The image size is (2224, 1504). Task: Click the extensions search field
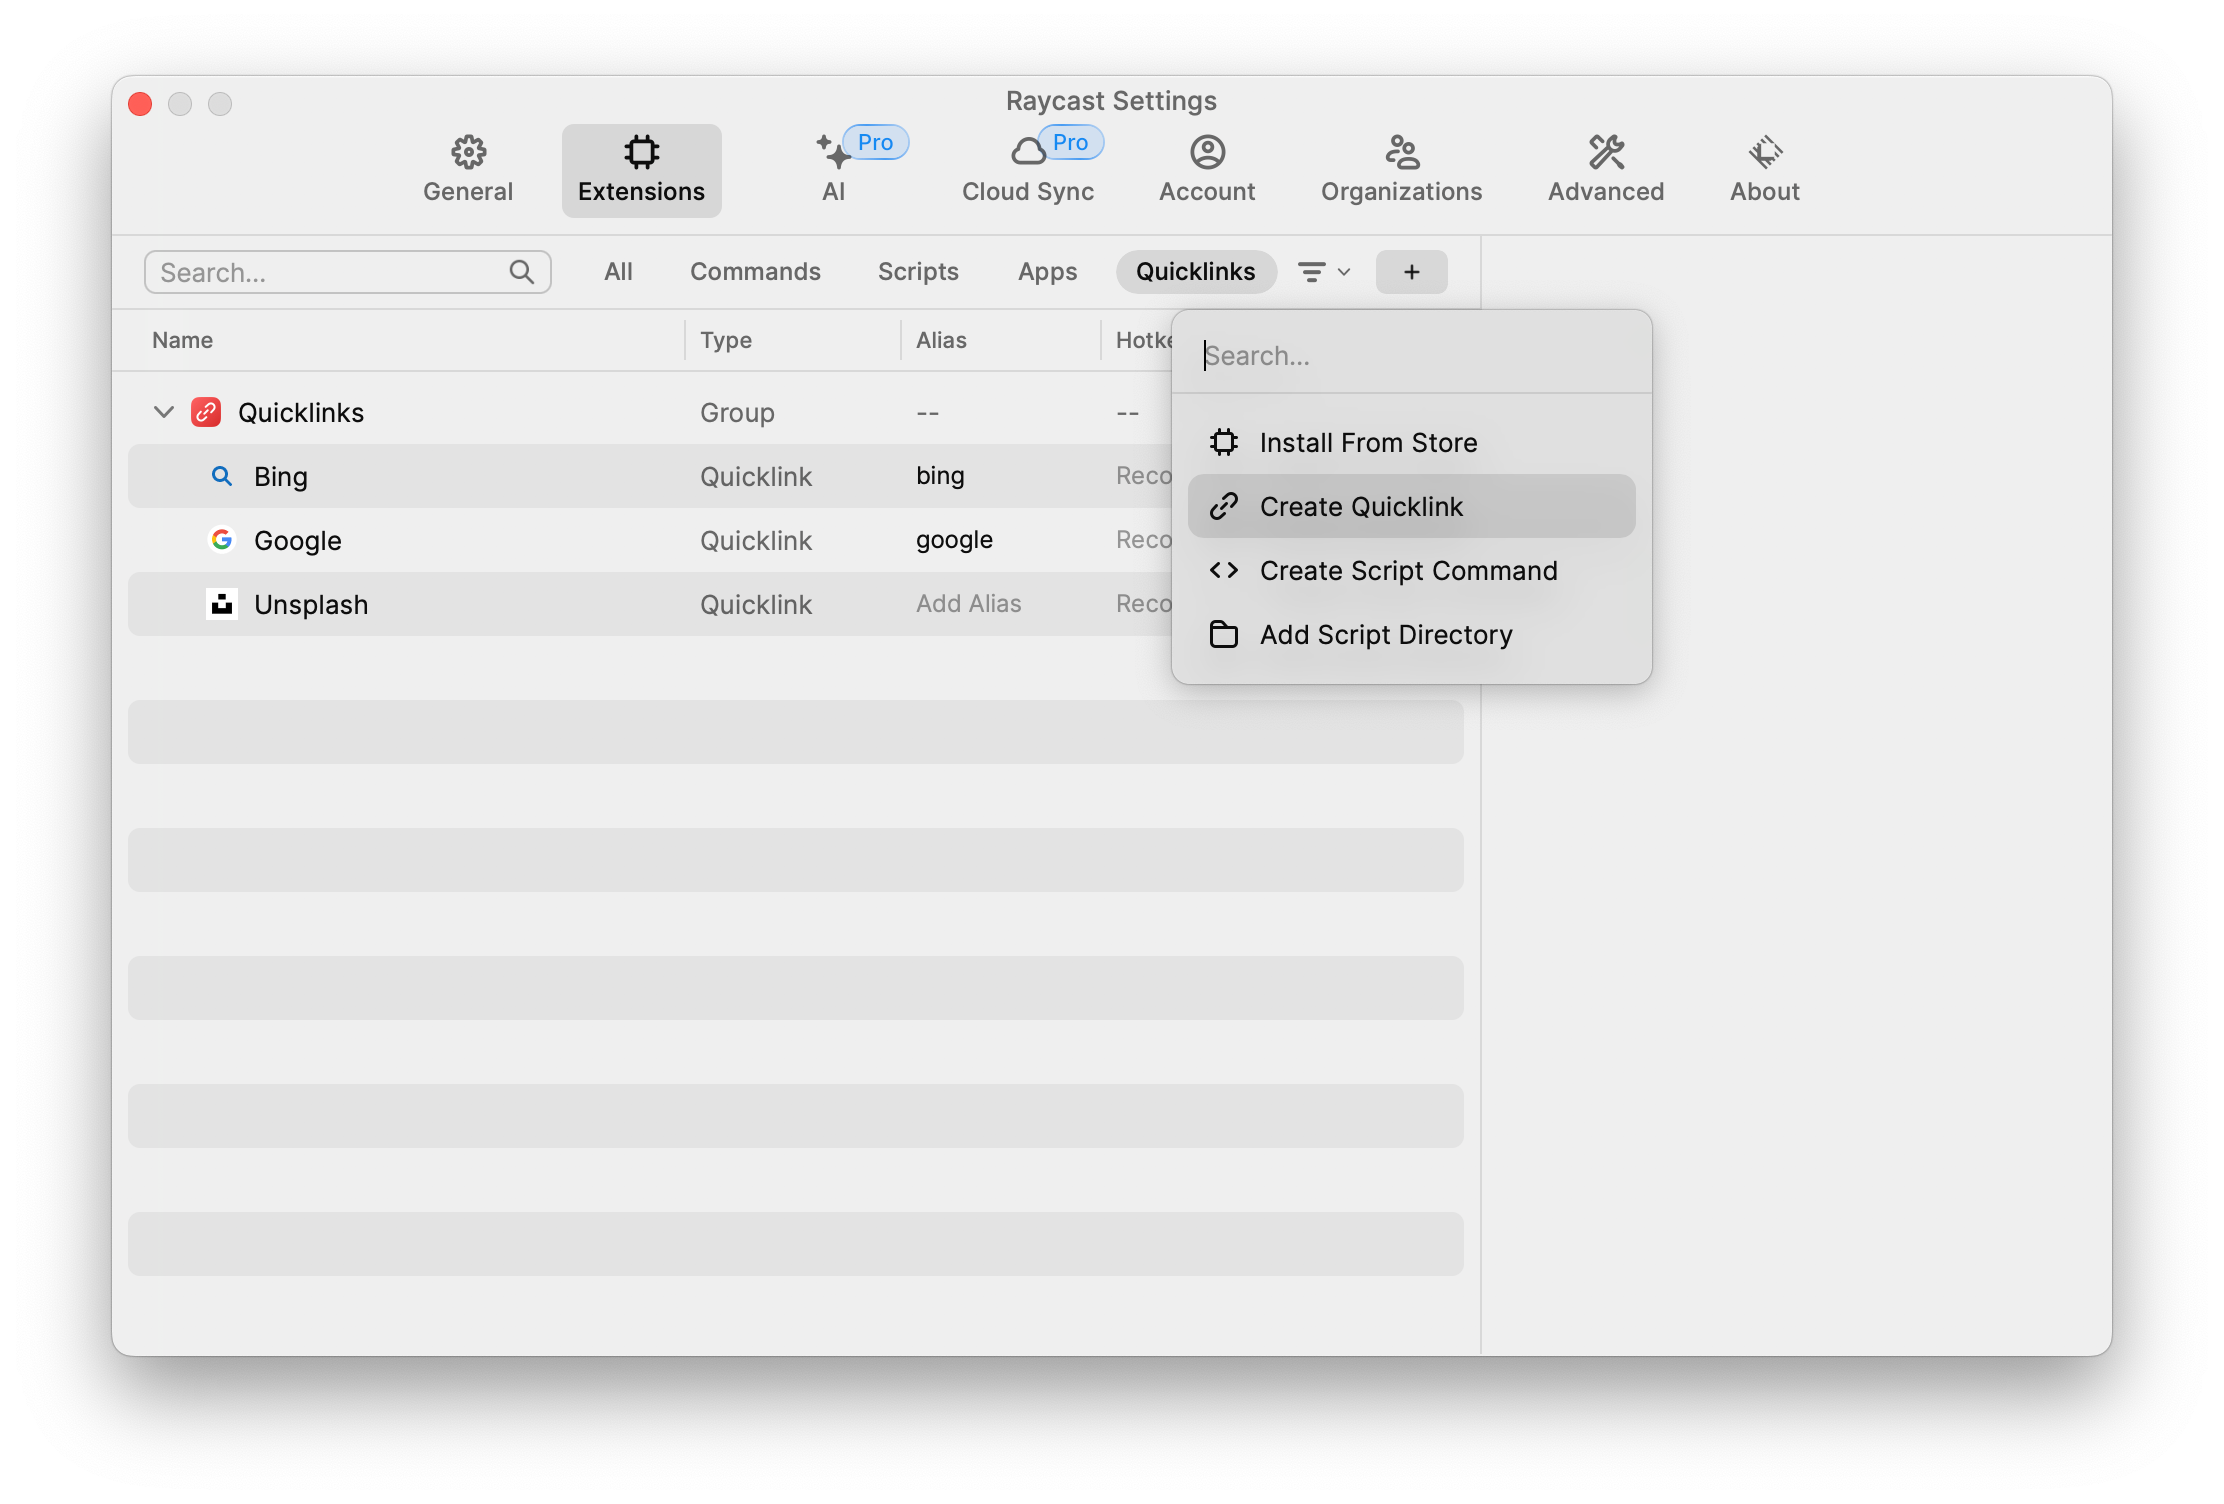coord(347,272)
